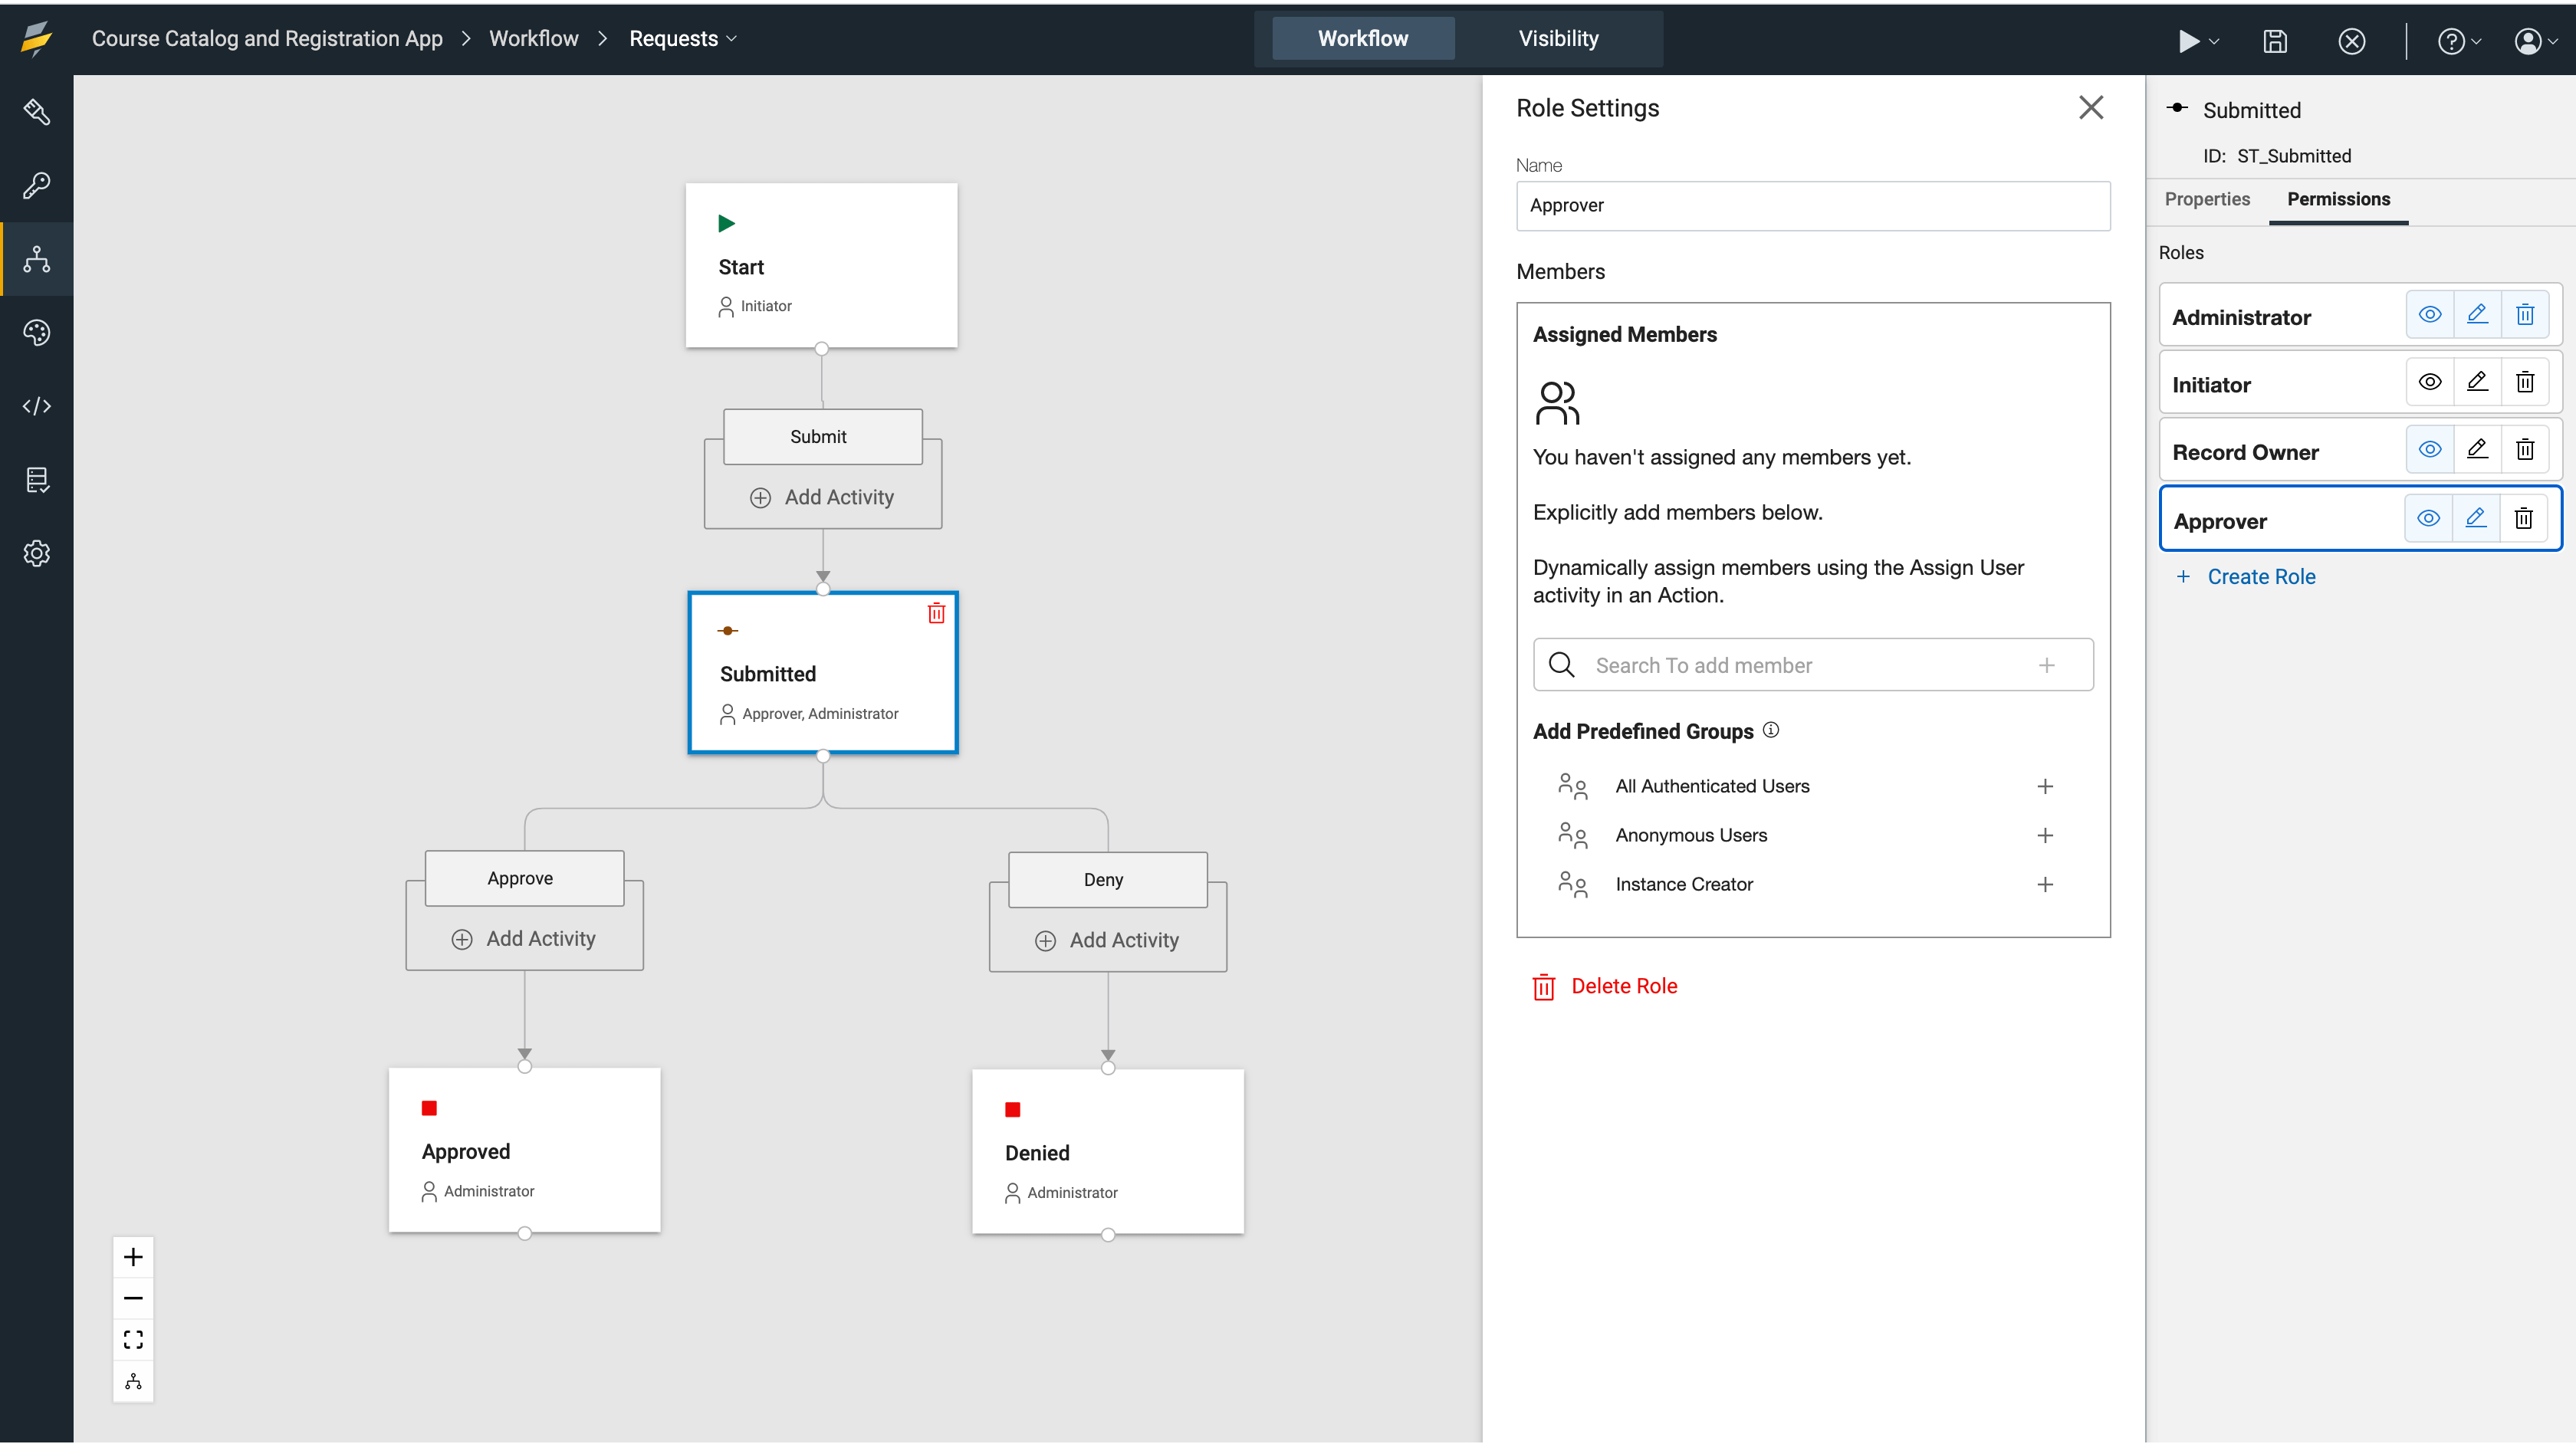Viewport: 2576px width, 1444px height.
Task: Select the database/data sidebar icon
Action: pos(37,479)
